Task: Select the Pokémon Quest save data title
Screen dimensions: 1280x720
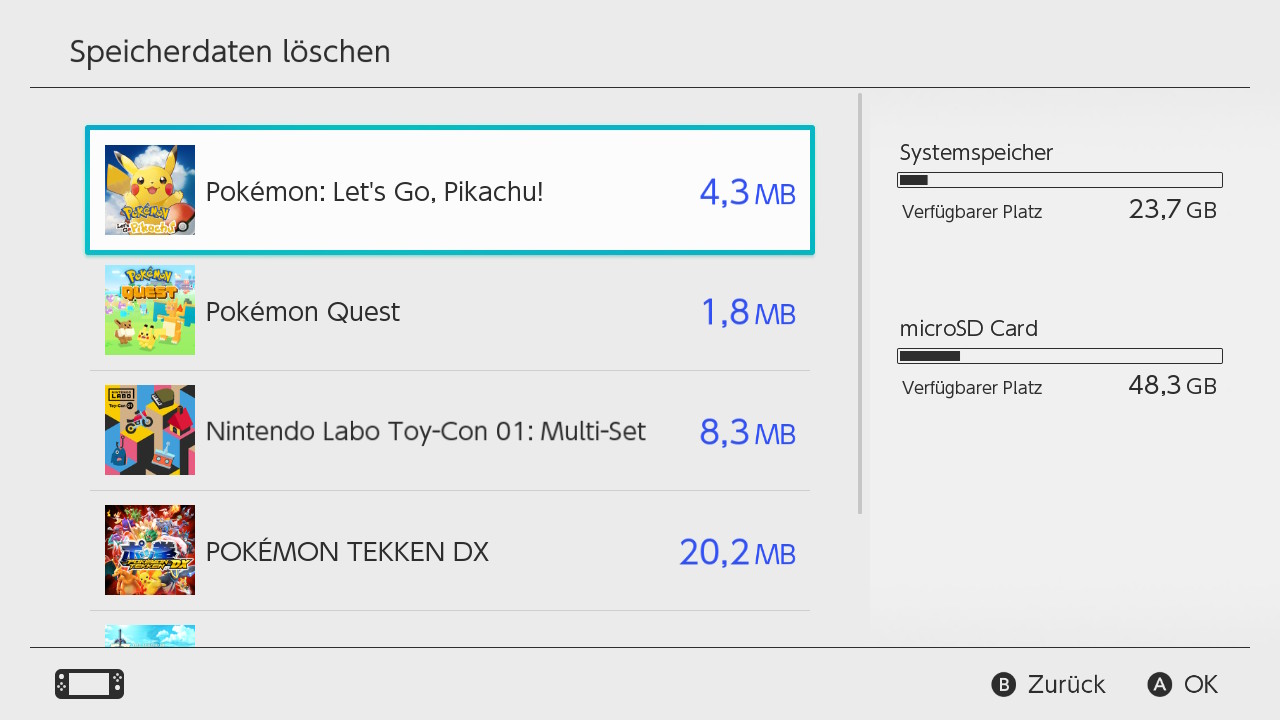Action: click(302, 312)
